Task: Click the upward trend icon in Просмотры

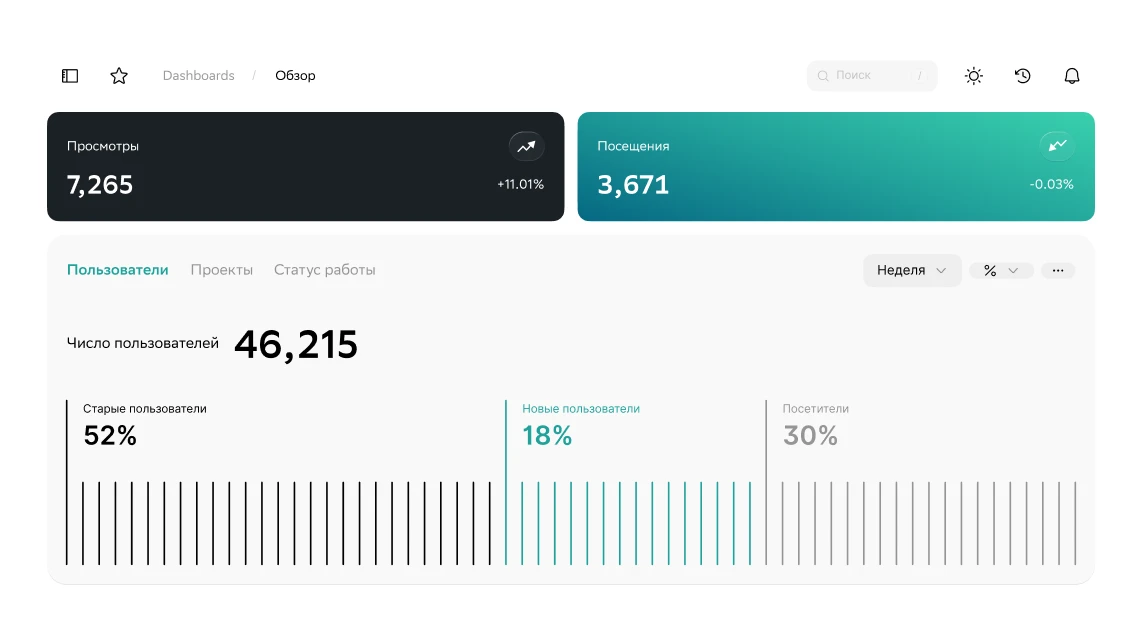Action: 527,146
